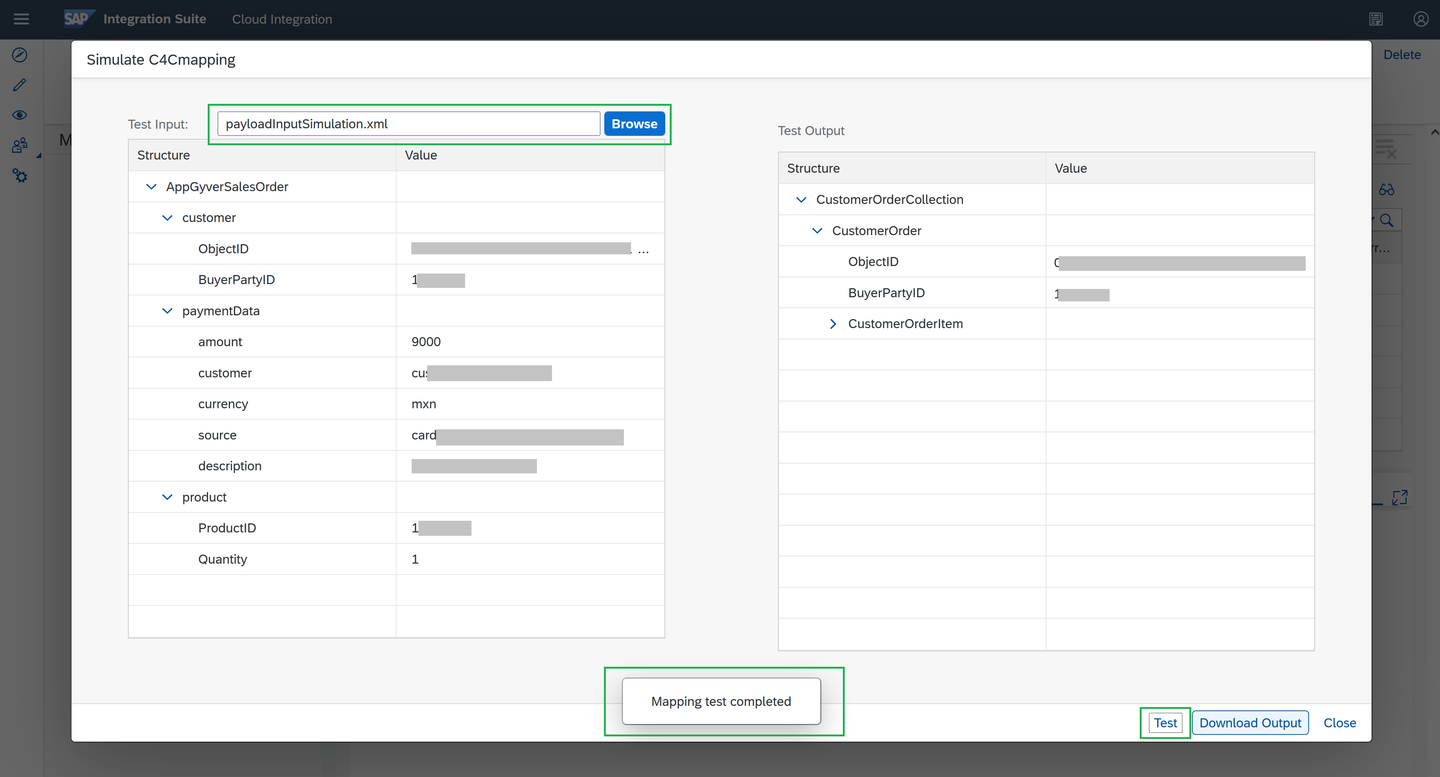Click the Test Input file name field
1440x777 pixels.
click(x=409, y=124)
